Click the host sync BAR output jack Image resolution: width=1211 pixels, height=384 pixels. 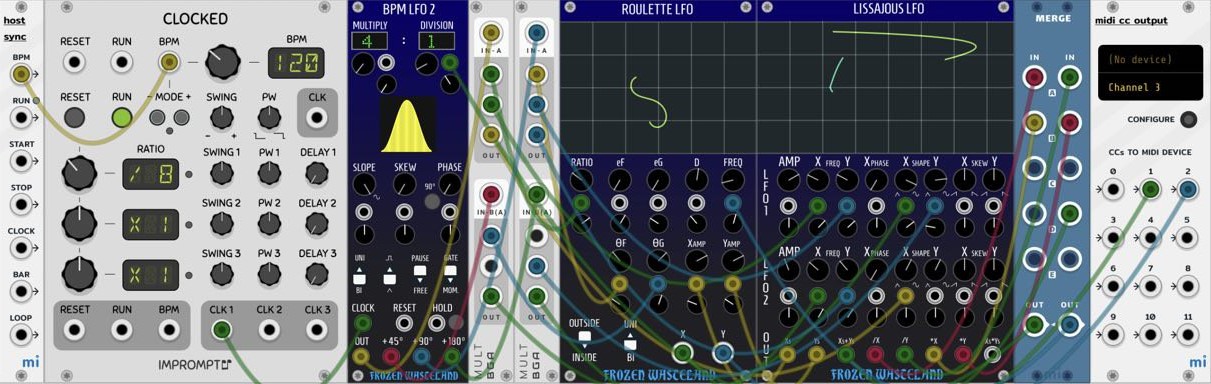(21, 290)
